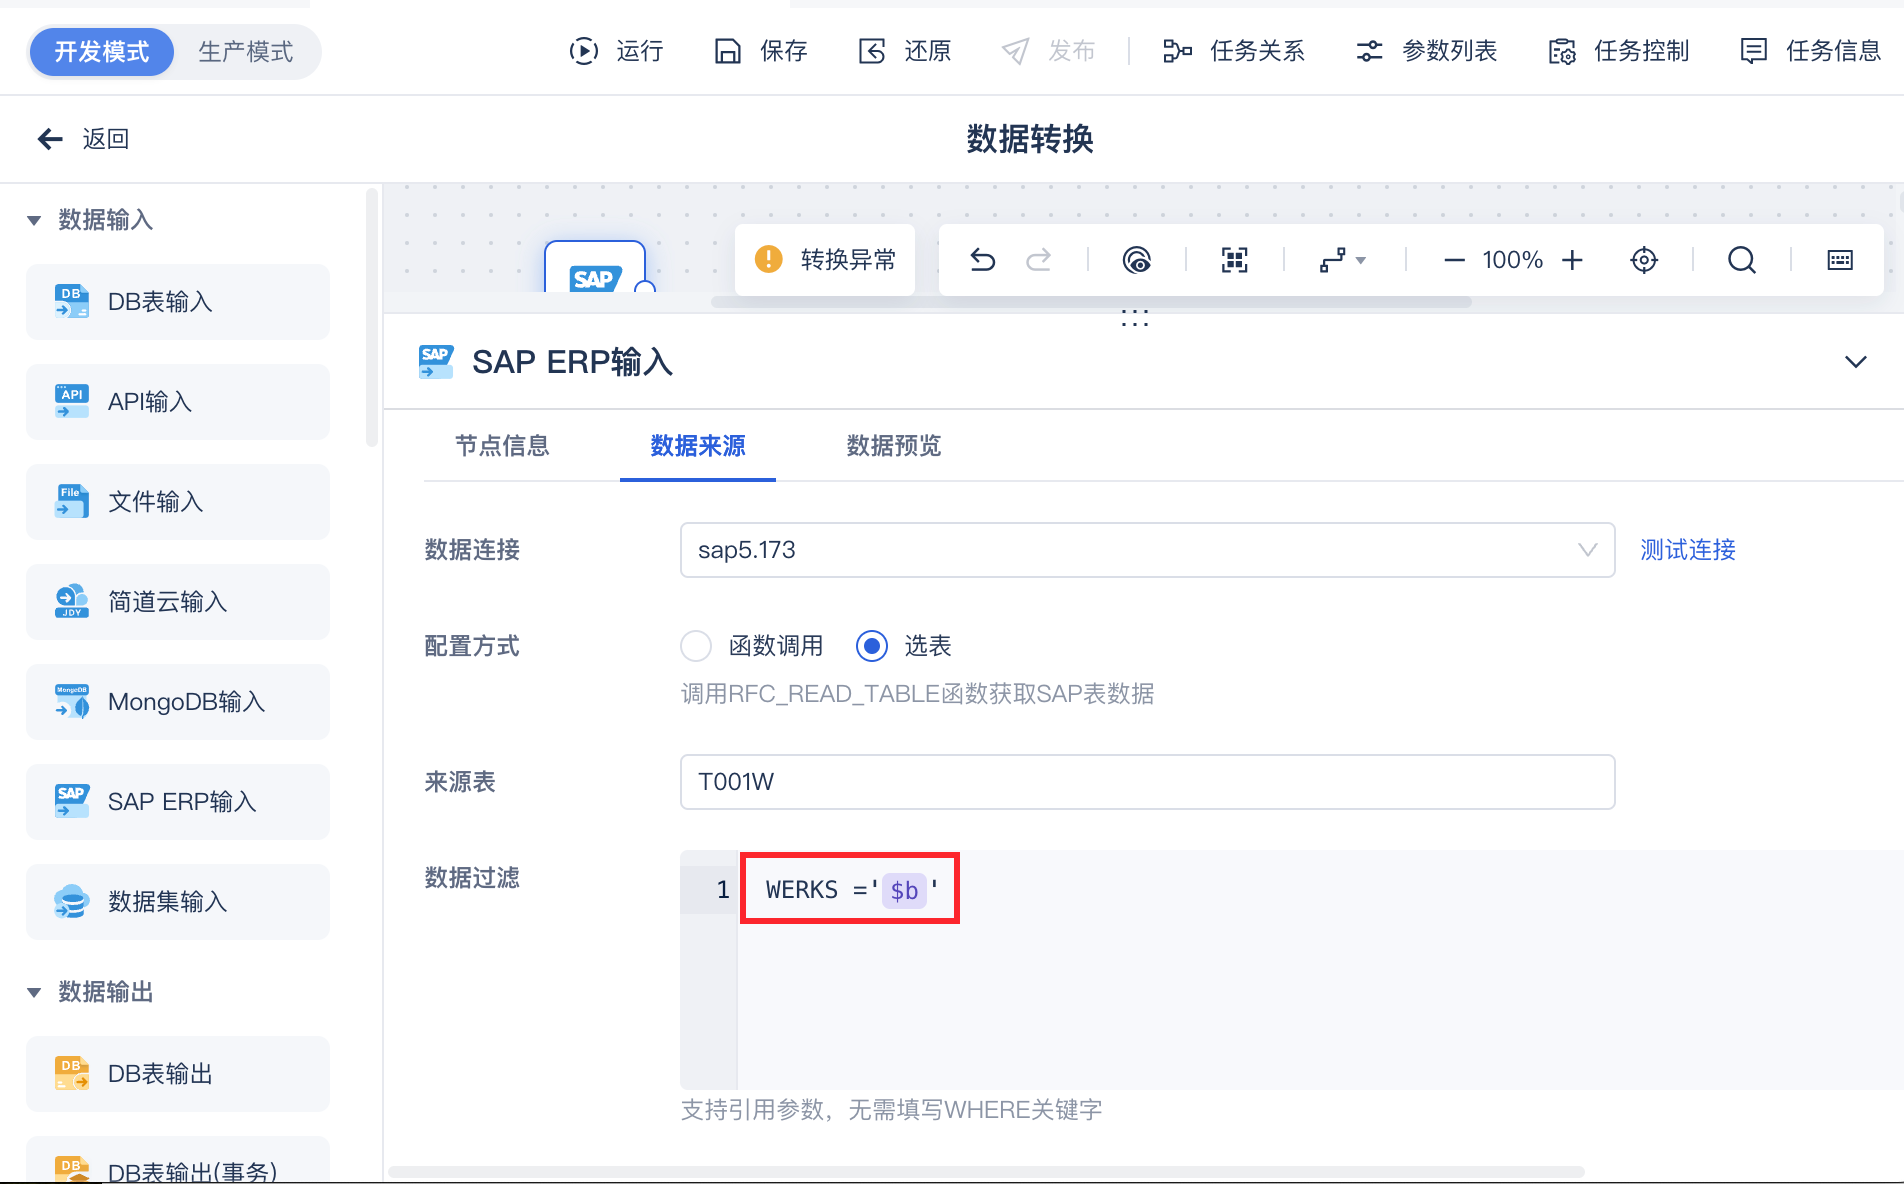Image resolution: width=1904 pixels, height=1184 pixels.
Task: Open the 数据连接 dropdown showing sap5.173
Action: (x=1147, y=550)
